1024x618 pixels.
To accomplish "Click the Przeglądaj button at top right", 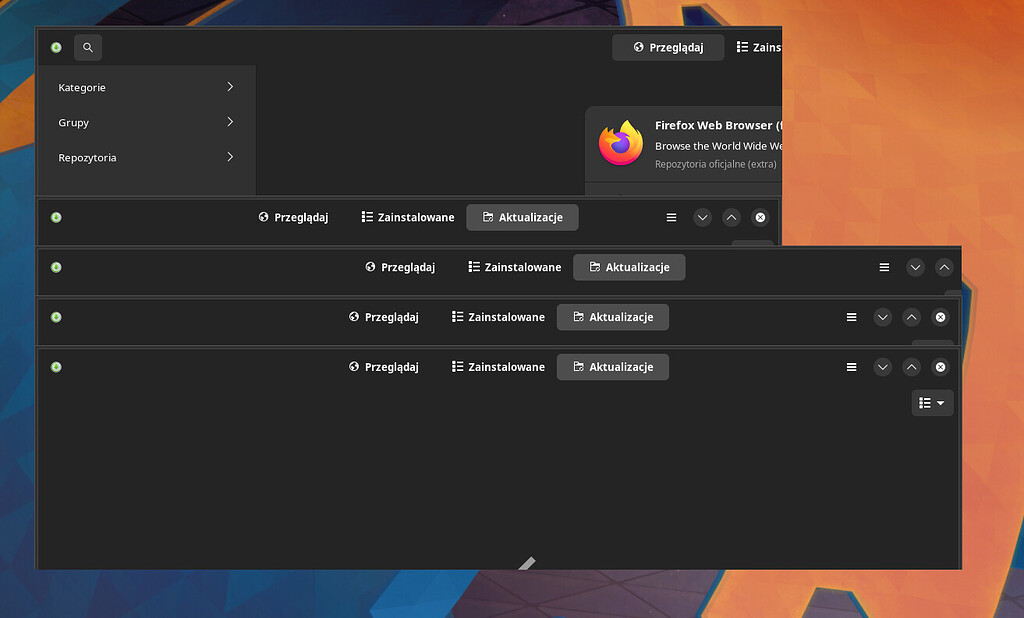I will 668,47.
